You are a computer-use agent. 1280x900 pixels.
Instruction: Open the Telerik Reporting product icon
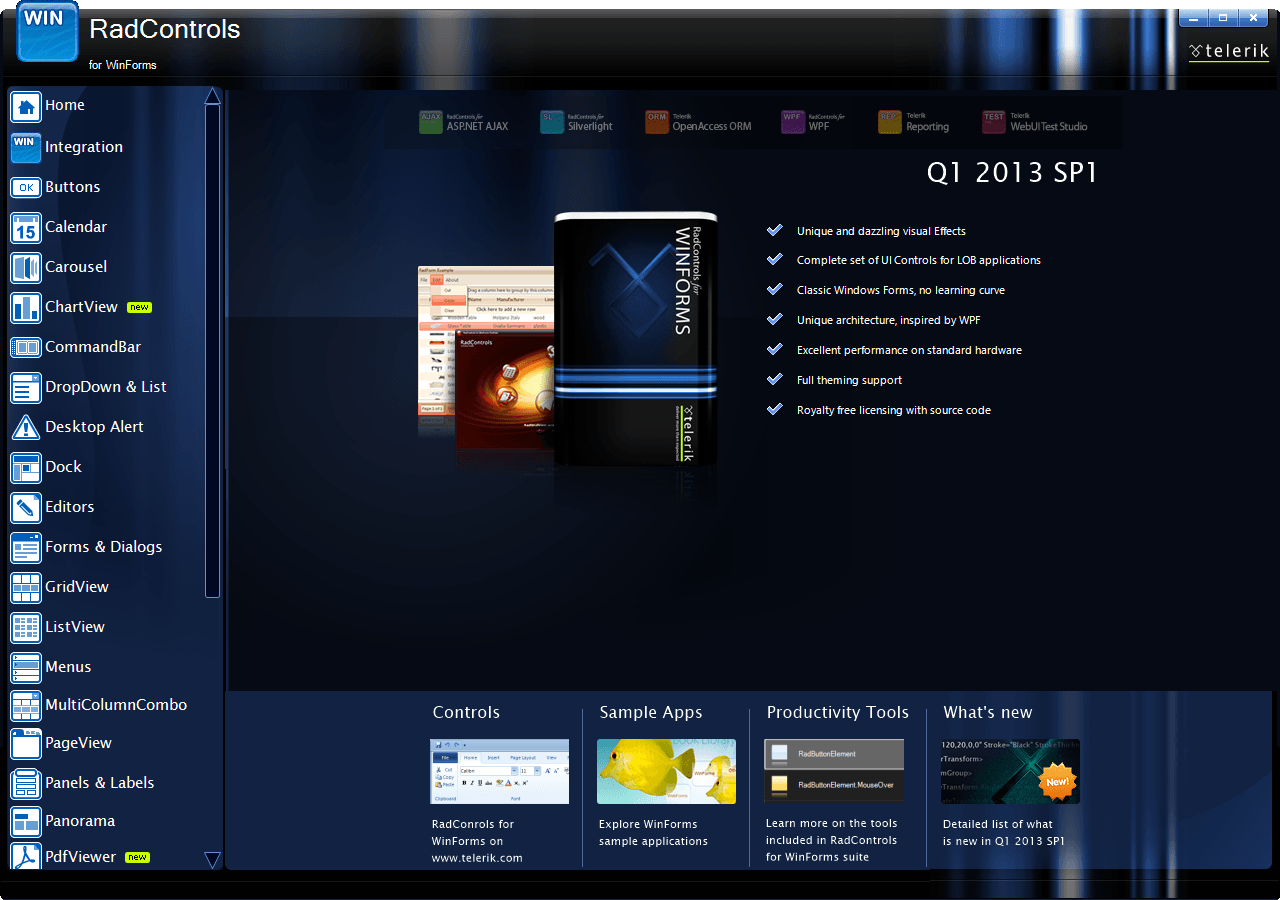click(x=890, y=122)
